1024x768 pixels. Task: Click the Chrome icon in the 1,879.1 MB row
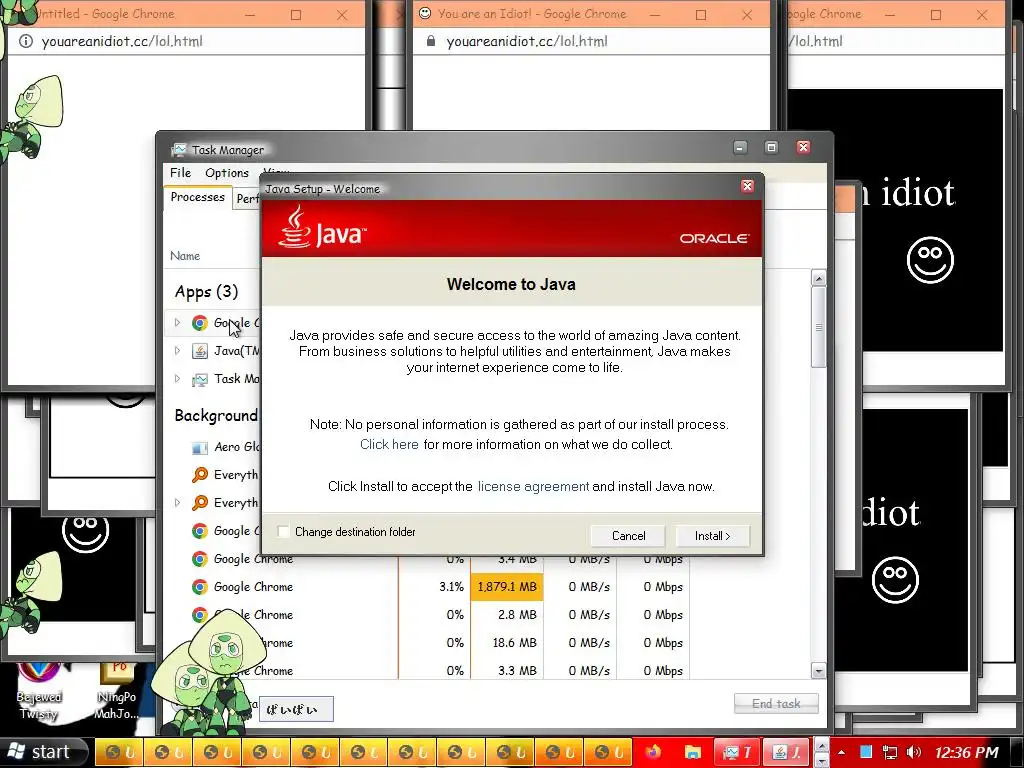pyautogui.click(x=200, y=587)
